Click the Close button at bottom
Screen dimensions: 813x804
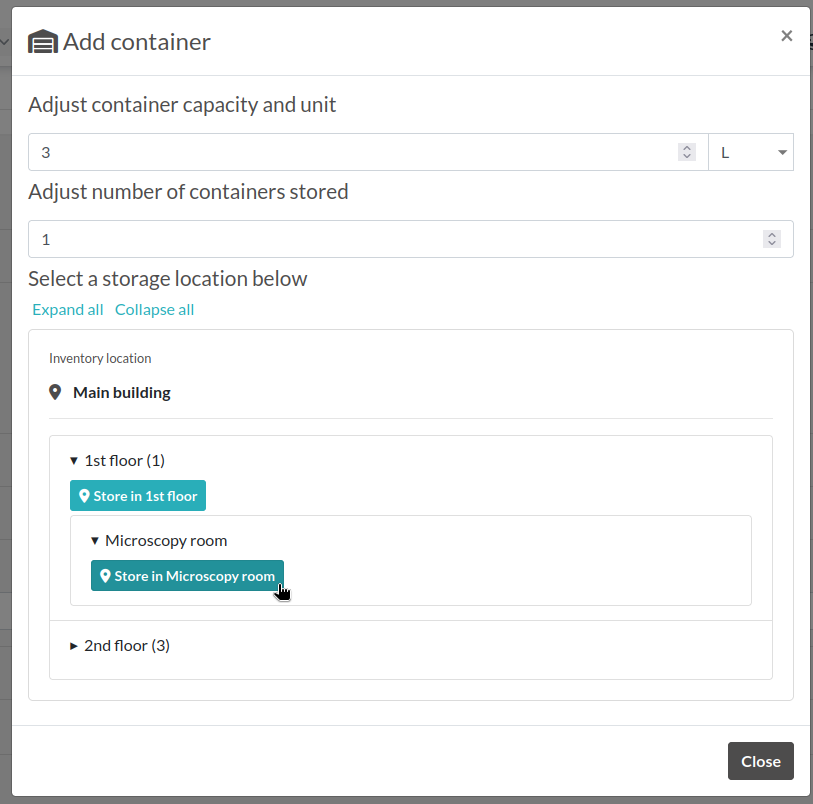click(x=761, y=760)
